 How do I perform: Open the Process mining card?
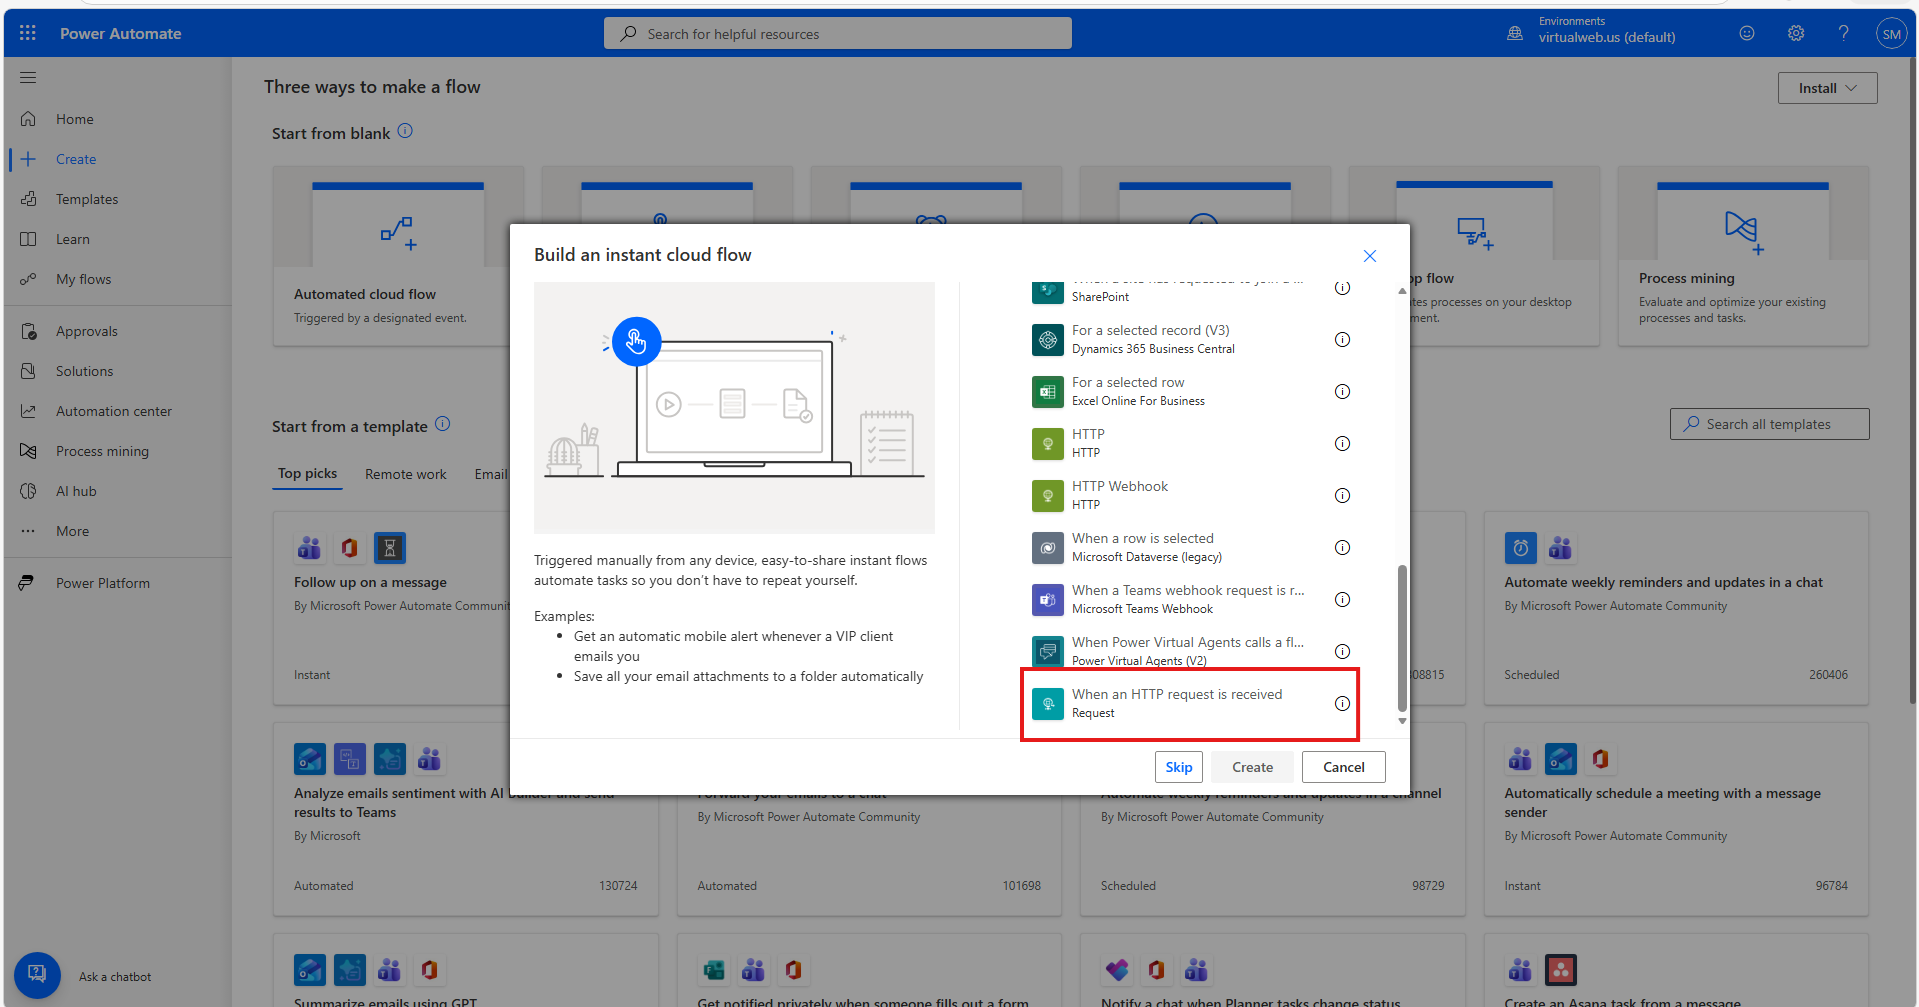pyautogui.click(x=1743, y=256)
